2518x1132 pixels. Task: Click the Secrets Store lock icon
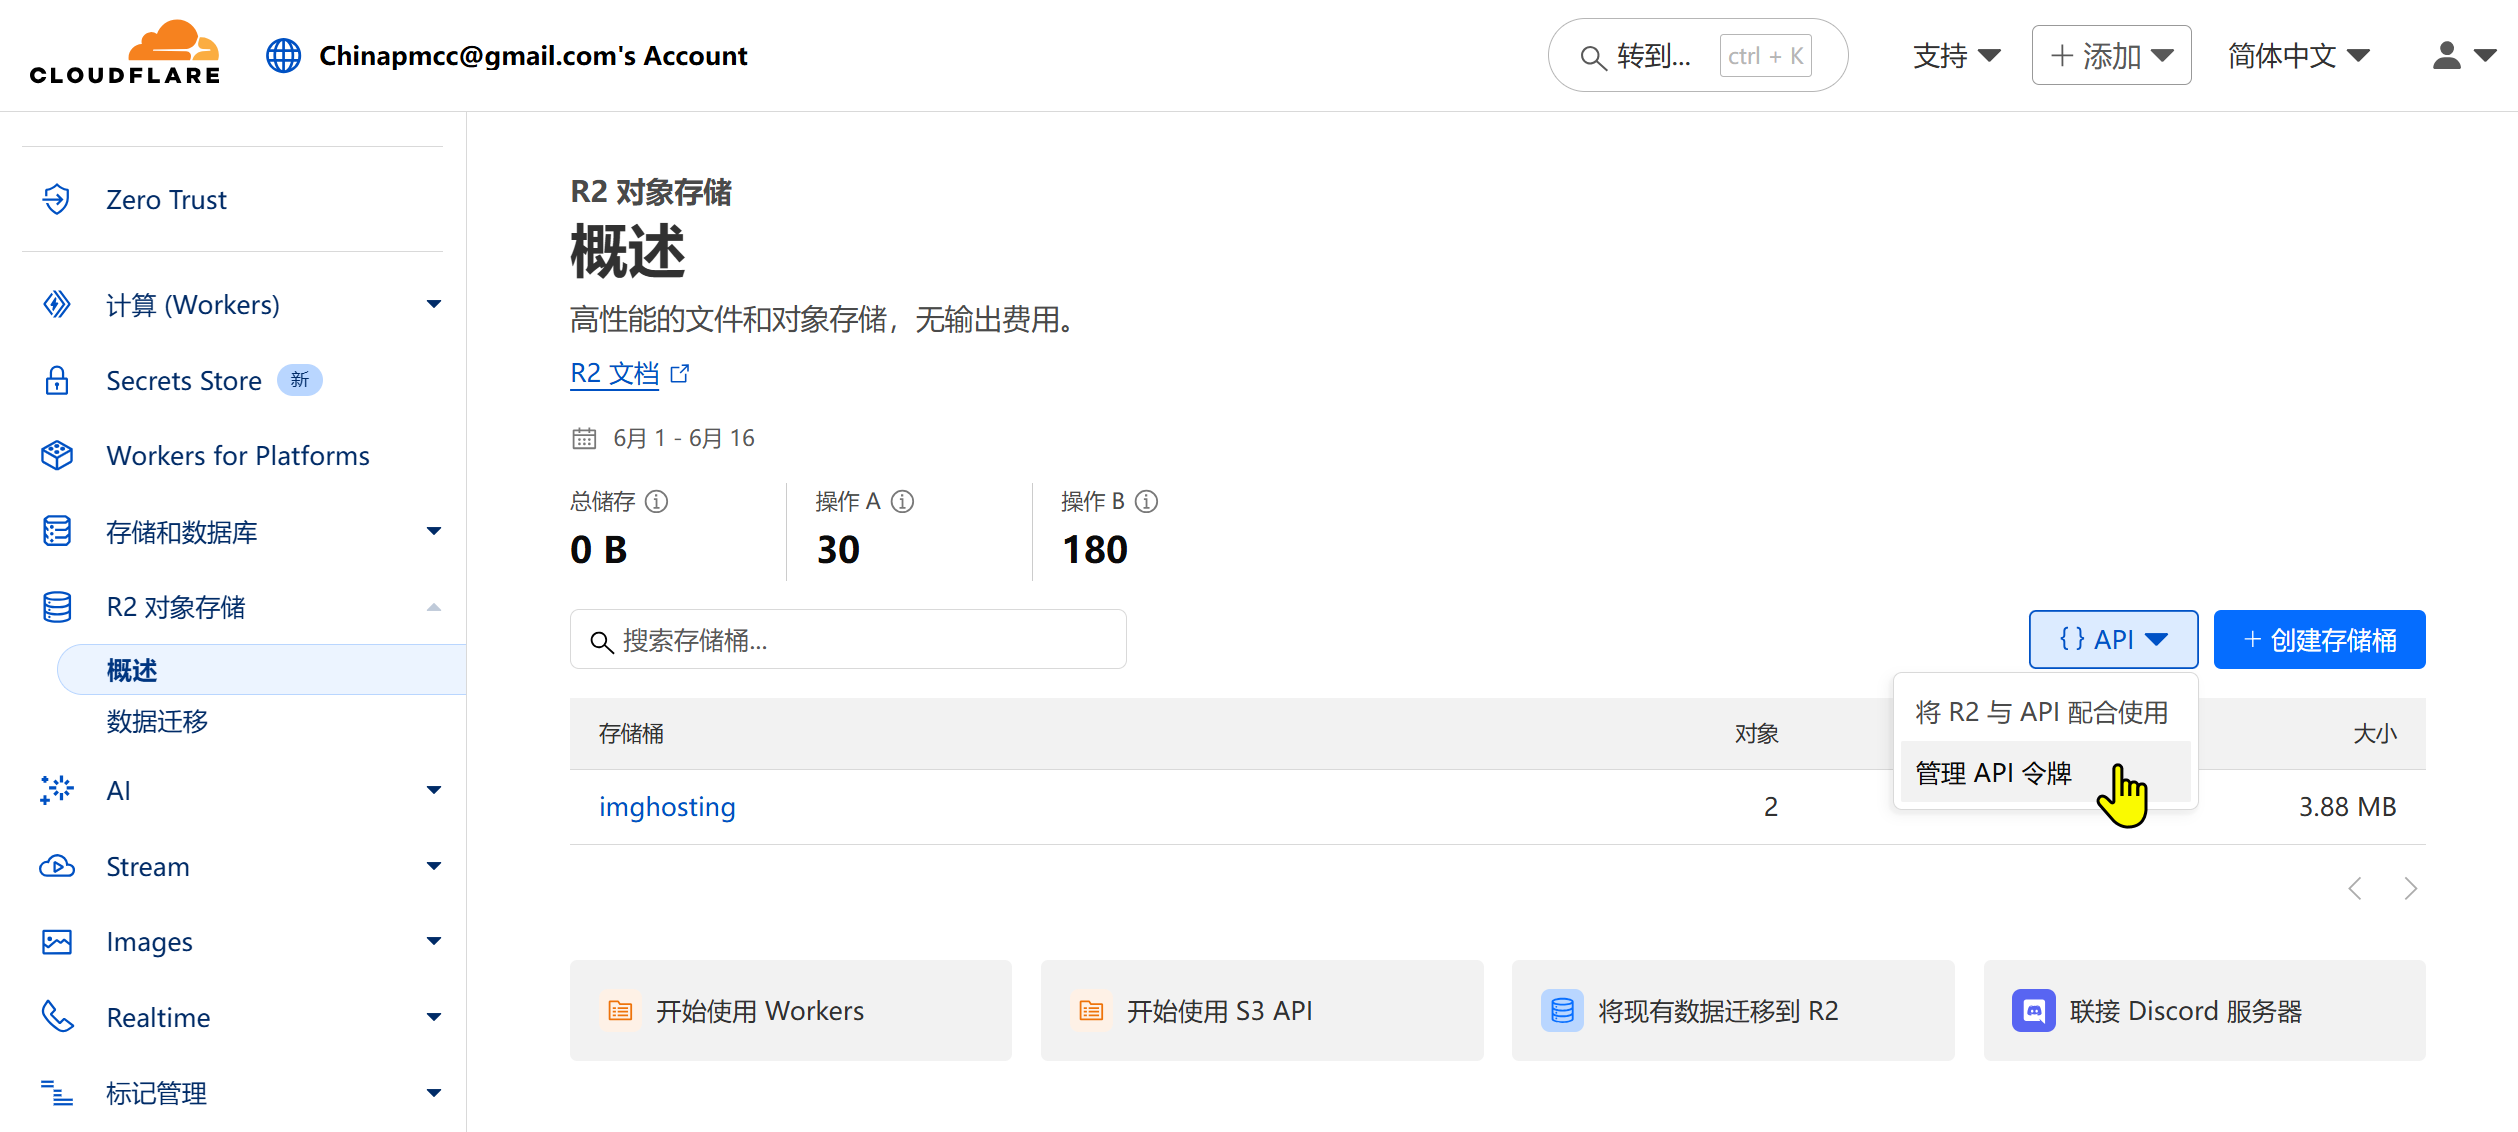(57, 380)
